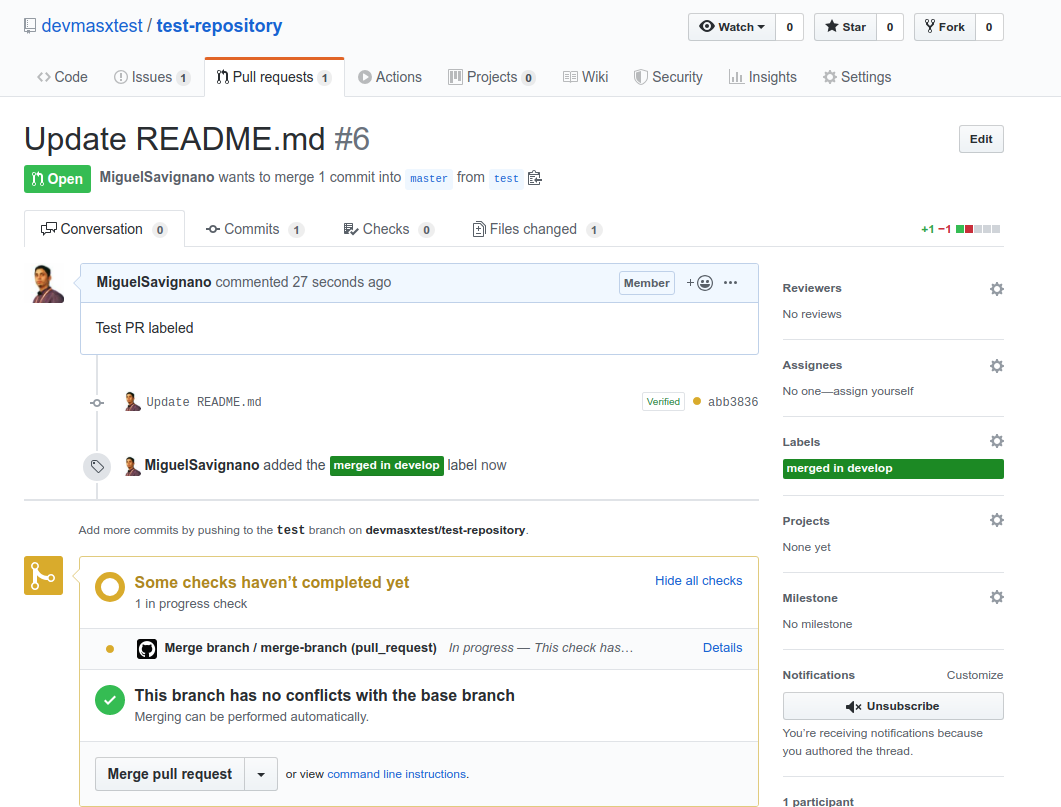Open the Pull requests tab

(x=274, y=77)
